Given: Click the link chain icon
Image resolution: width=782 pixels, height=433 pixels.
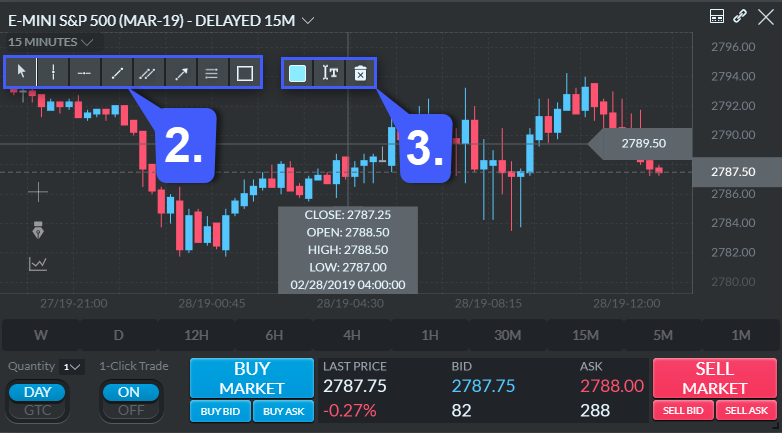Looking at the screenshot, I should click(x=740, y=16).
